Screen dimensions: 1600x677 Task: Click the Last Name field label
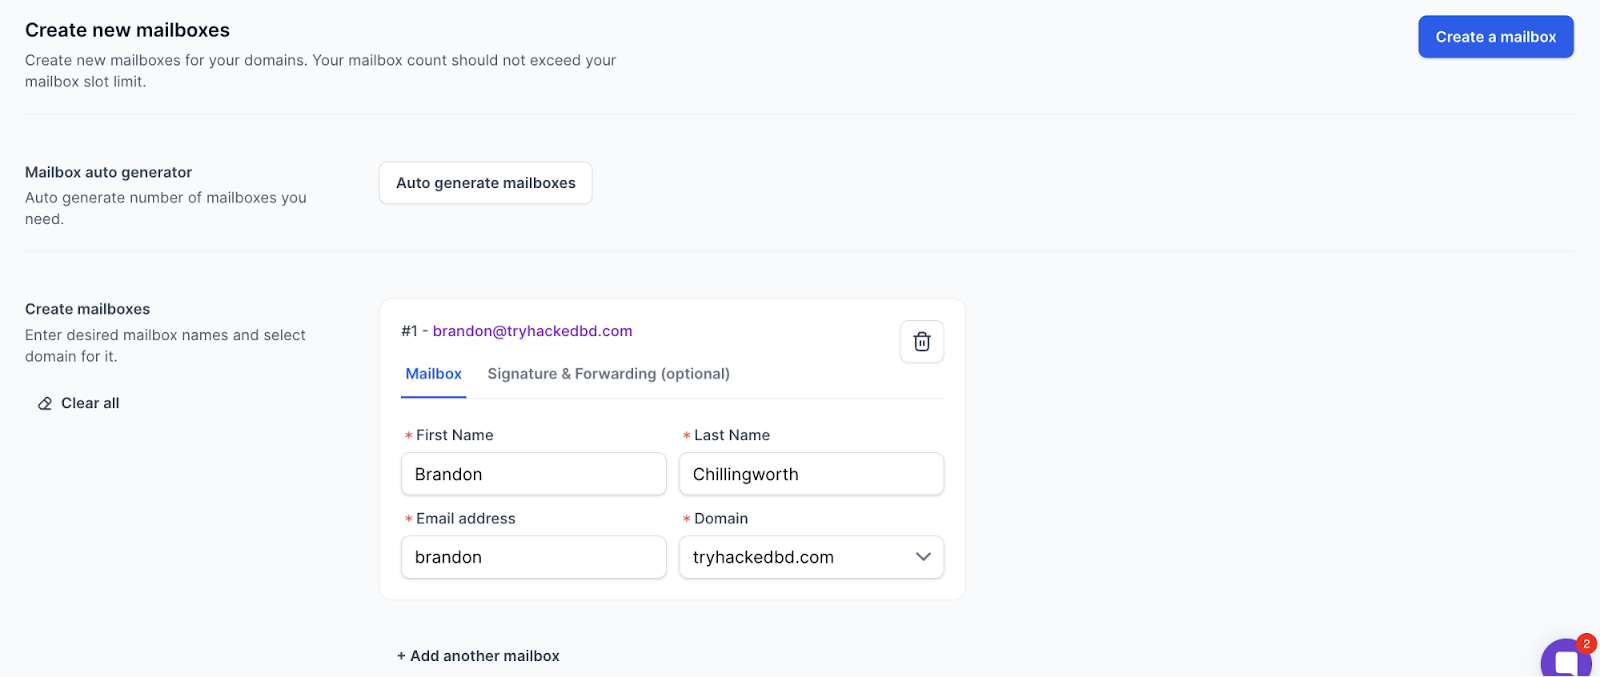732,435
